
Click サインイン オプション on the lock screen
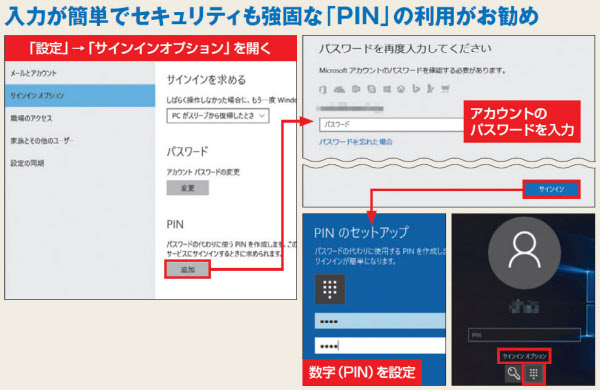(524, 356)
